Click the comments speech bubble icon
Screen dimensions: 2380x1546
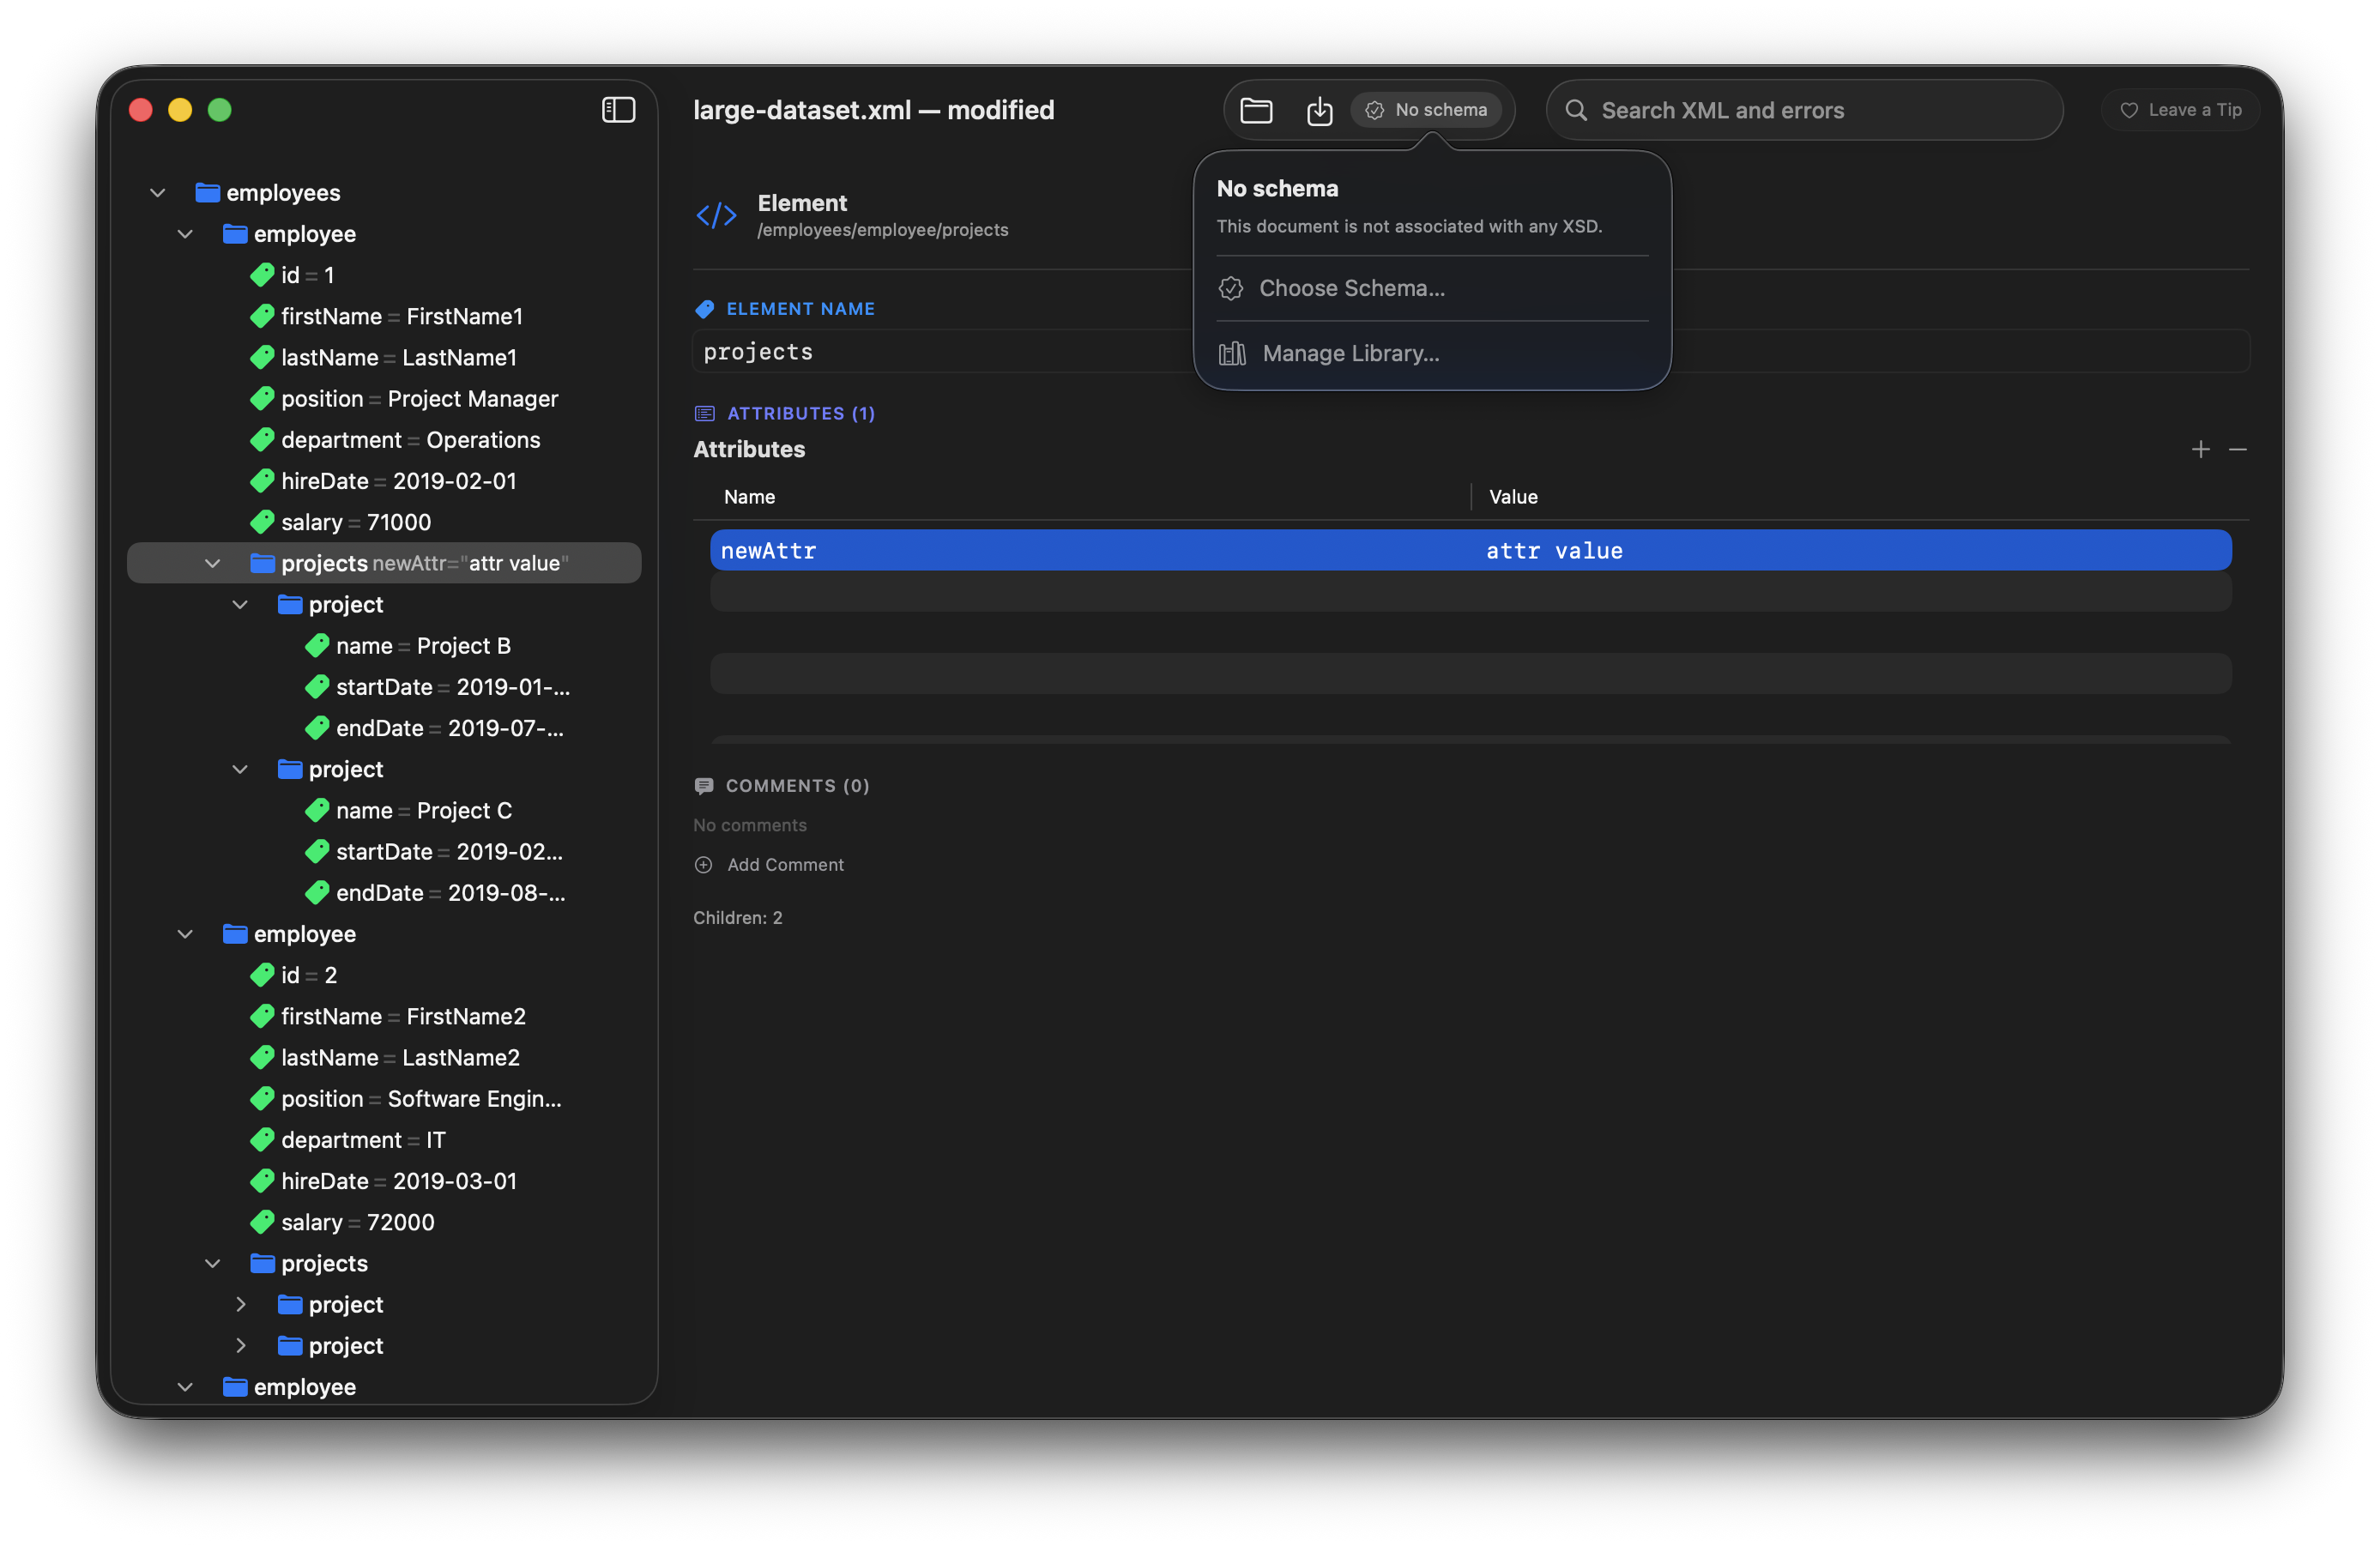(x=704, y=786)
